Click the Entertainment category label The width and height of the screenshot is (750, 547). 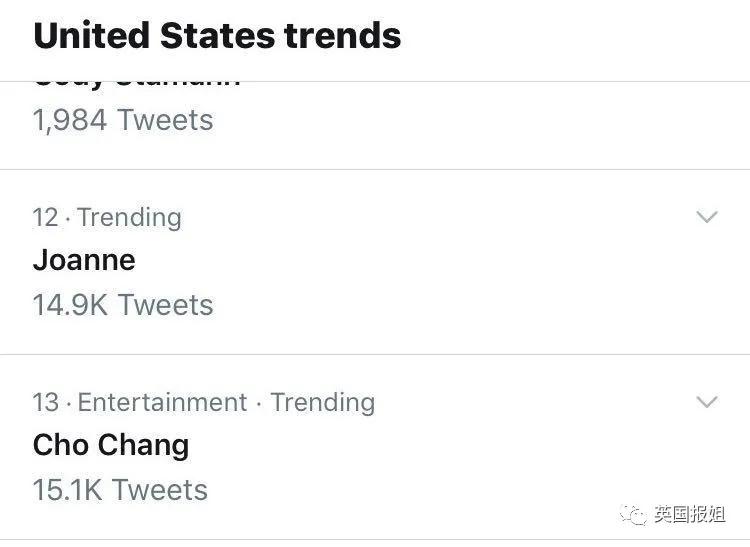coord(162,402)
